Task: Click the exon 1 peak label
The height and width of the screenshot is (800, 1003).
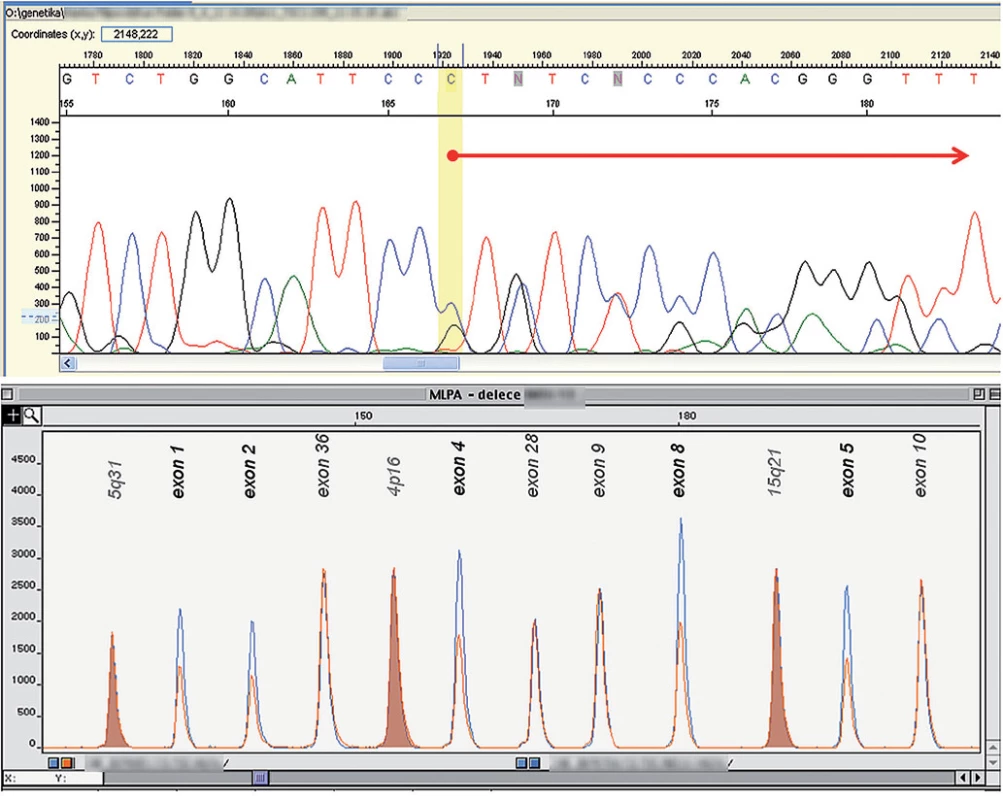Action: [178, 473]
